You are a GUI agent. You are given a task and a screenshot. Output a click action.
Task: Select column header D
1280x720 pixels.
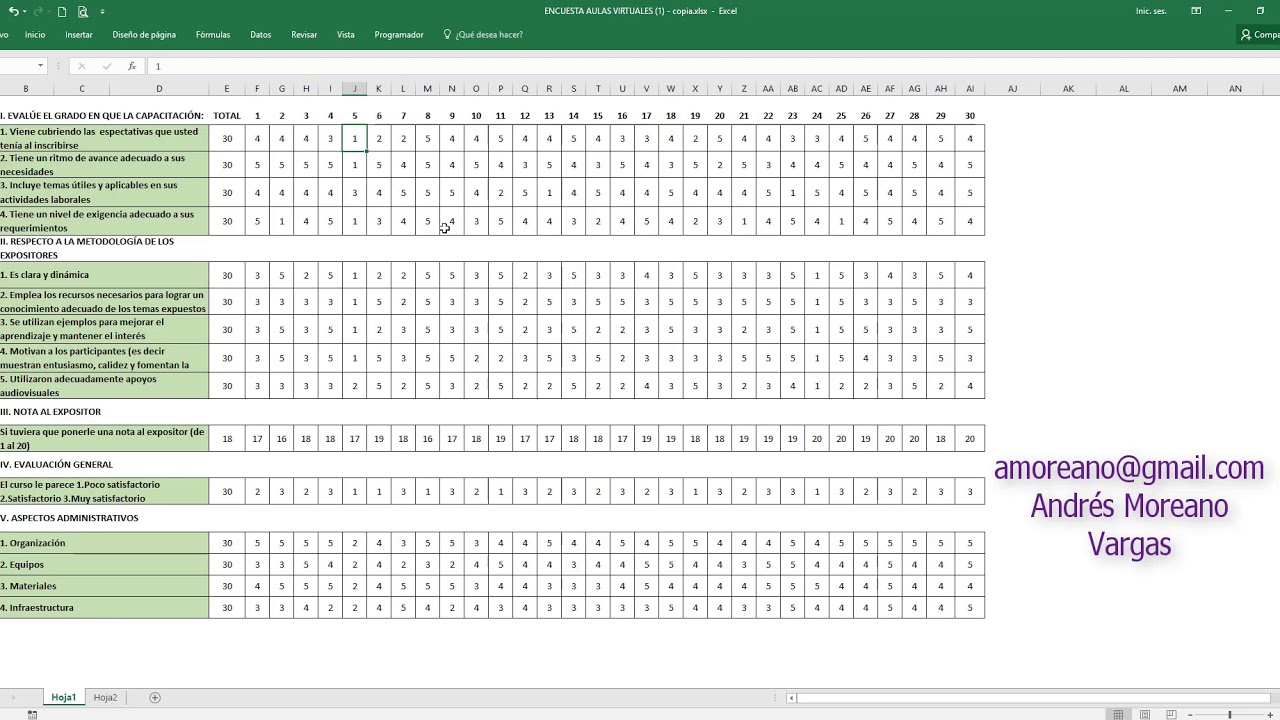coord(159,89)
